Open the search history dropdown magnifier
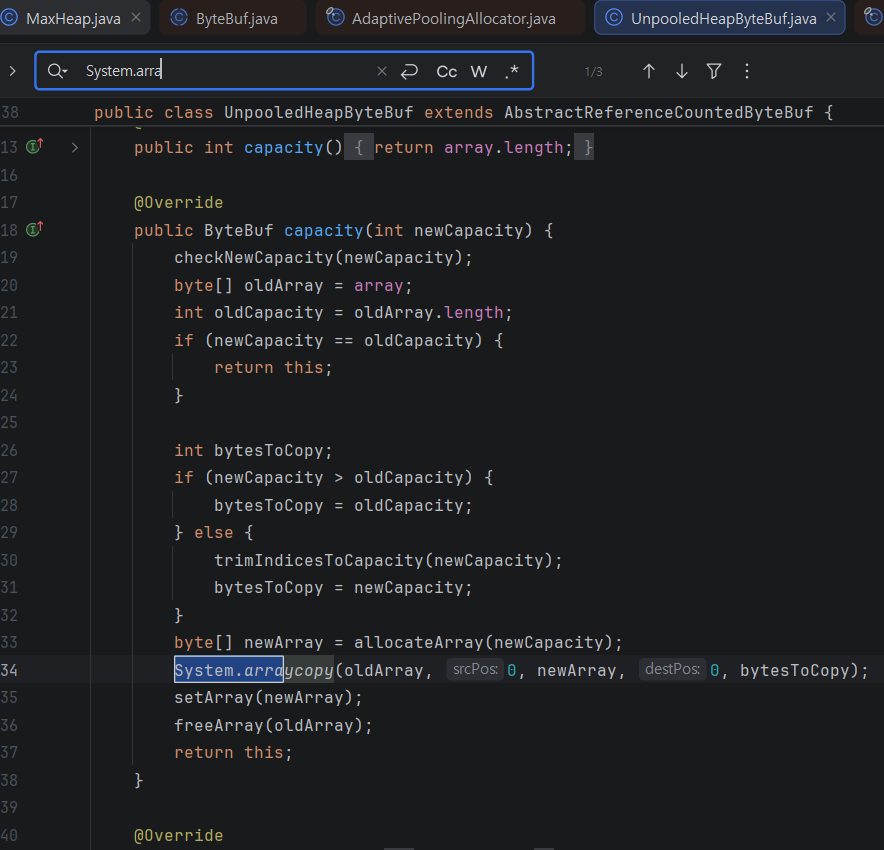 [x=58, y=71]
